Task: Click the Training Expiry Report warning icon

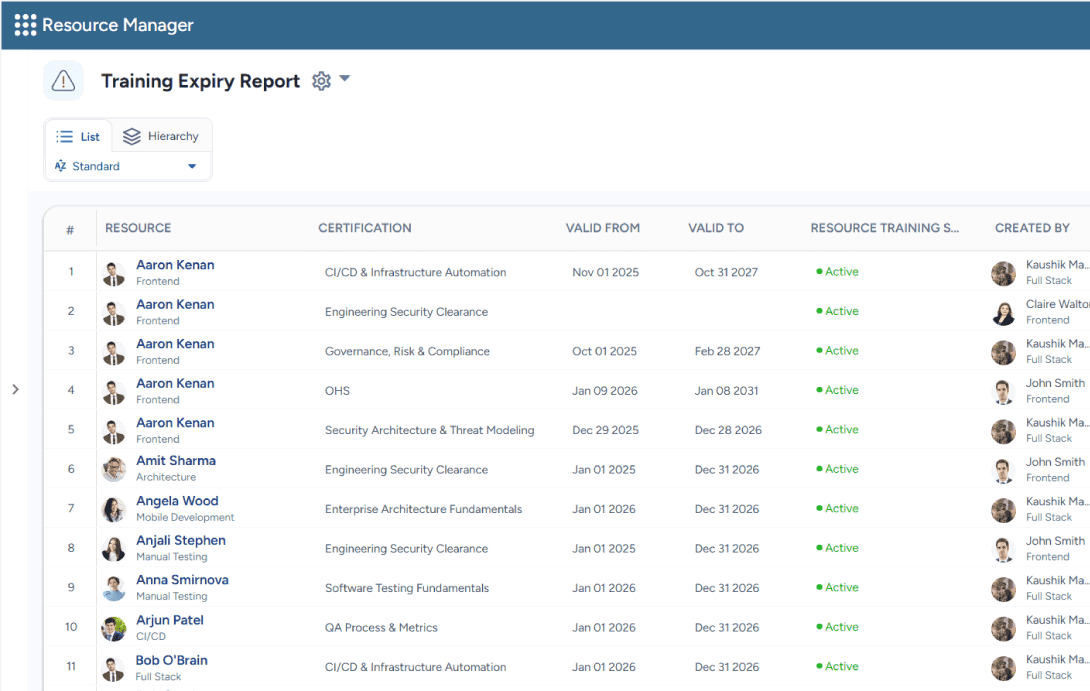Action: pos(63,81)
